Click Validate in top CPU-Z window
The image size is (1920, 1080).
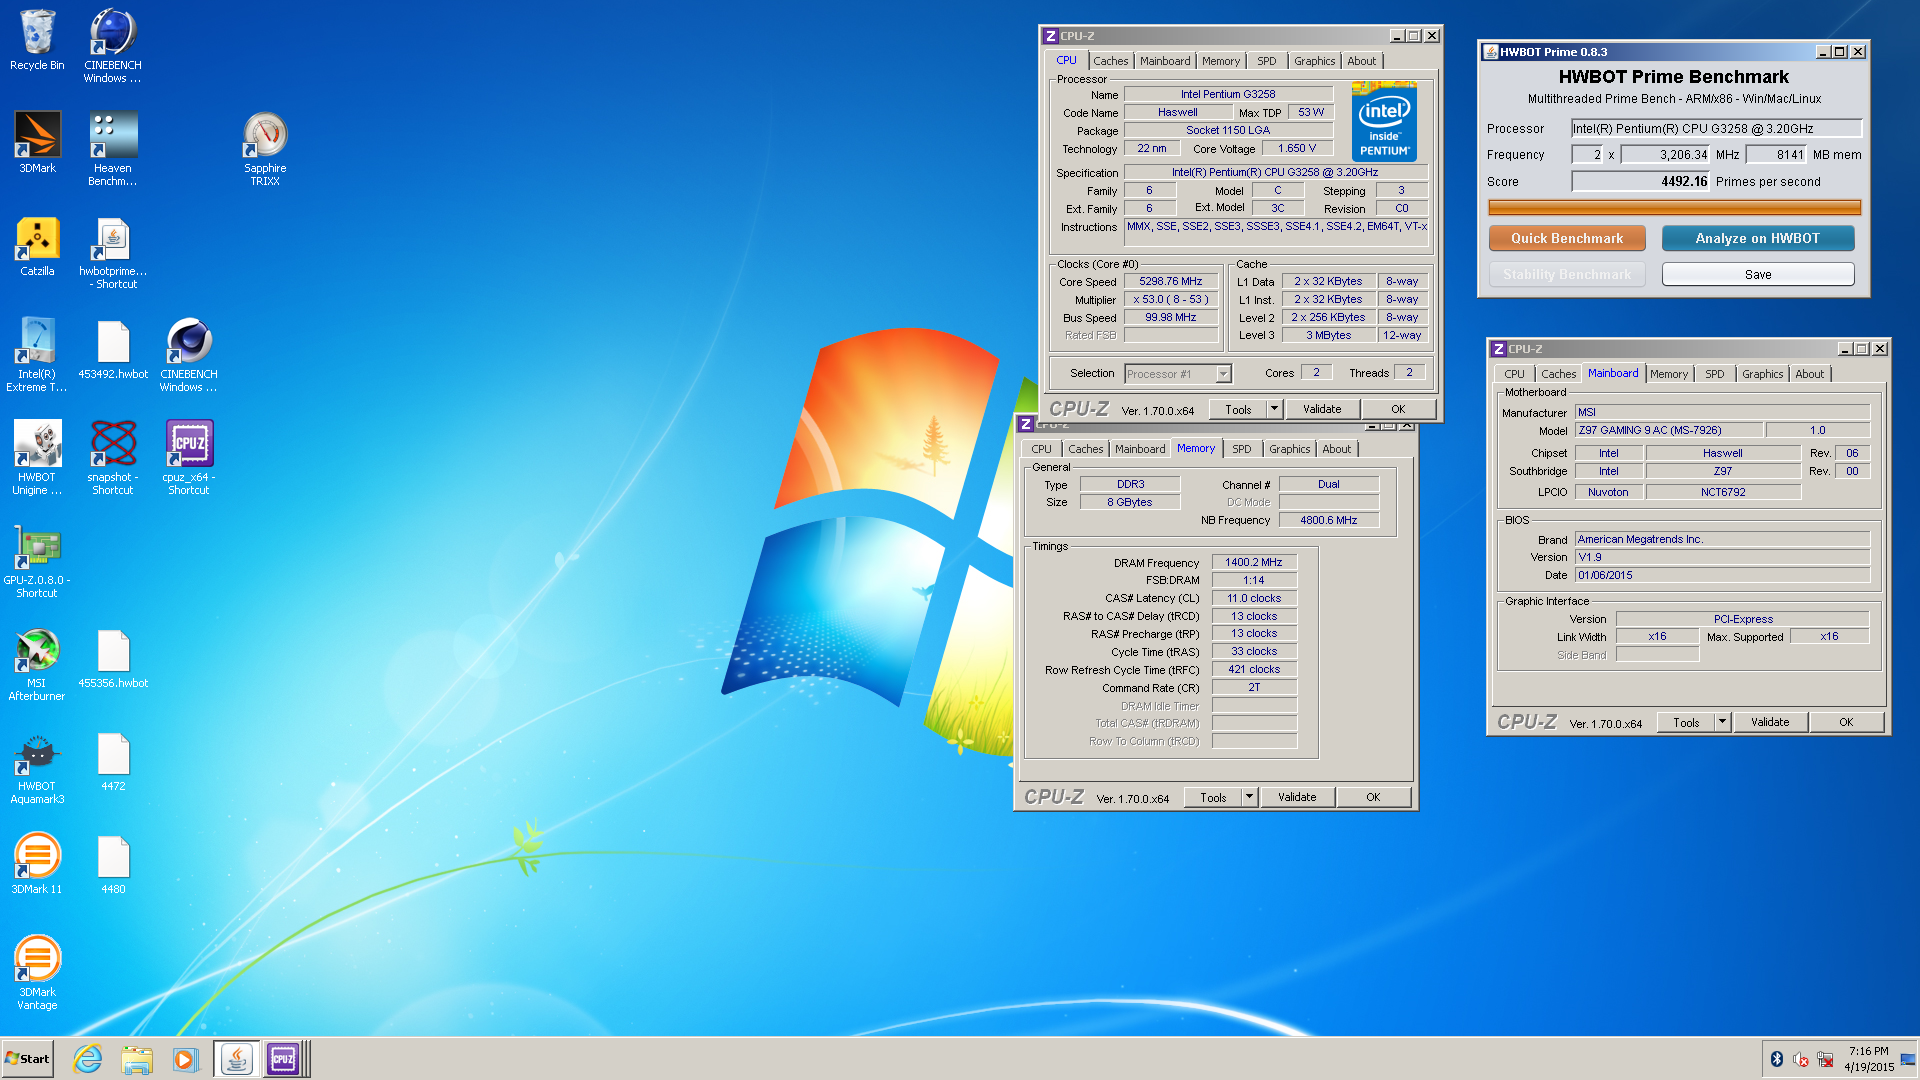(1322, 409)
